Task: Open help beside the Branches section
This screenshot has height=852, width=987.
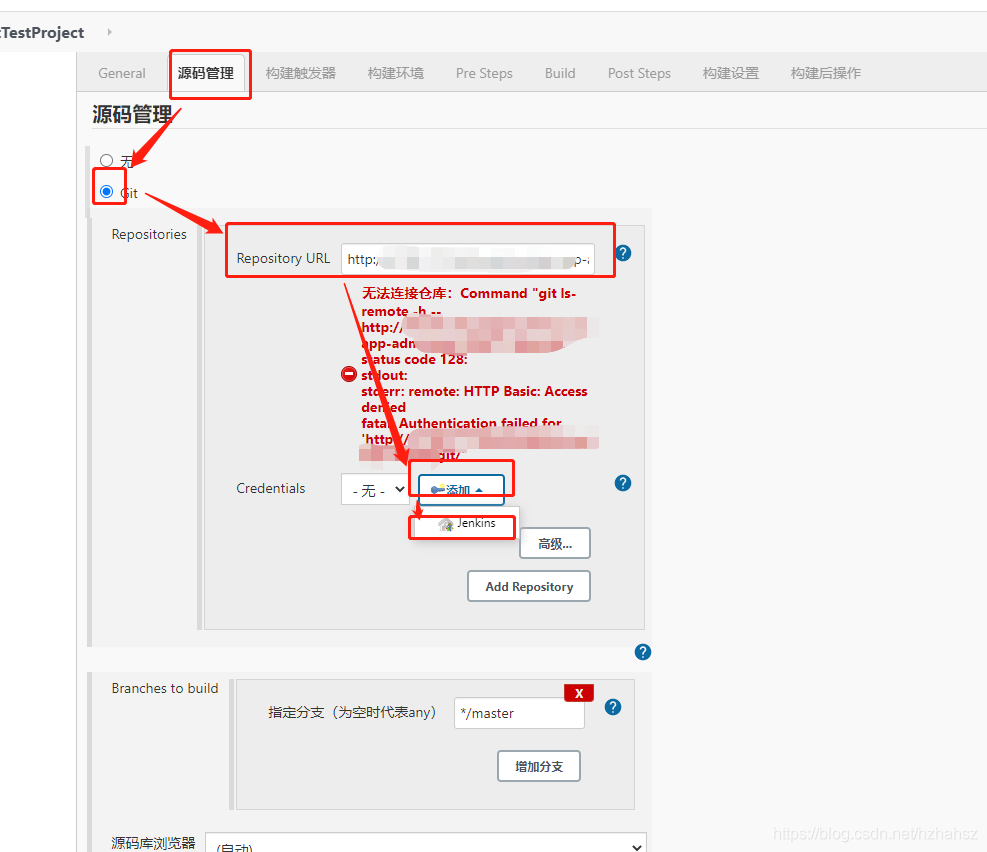Action: click(x=642, y=652)
